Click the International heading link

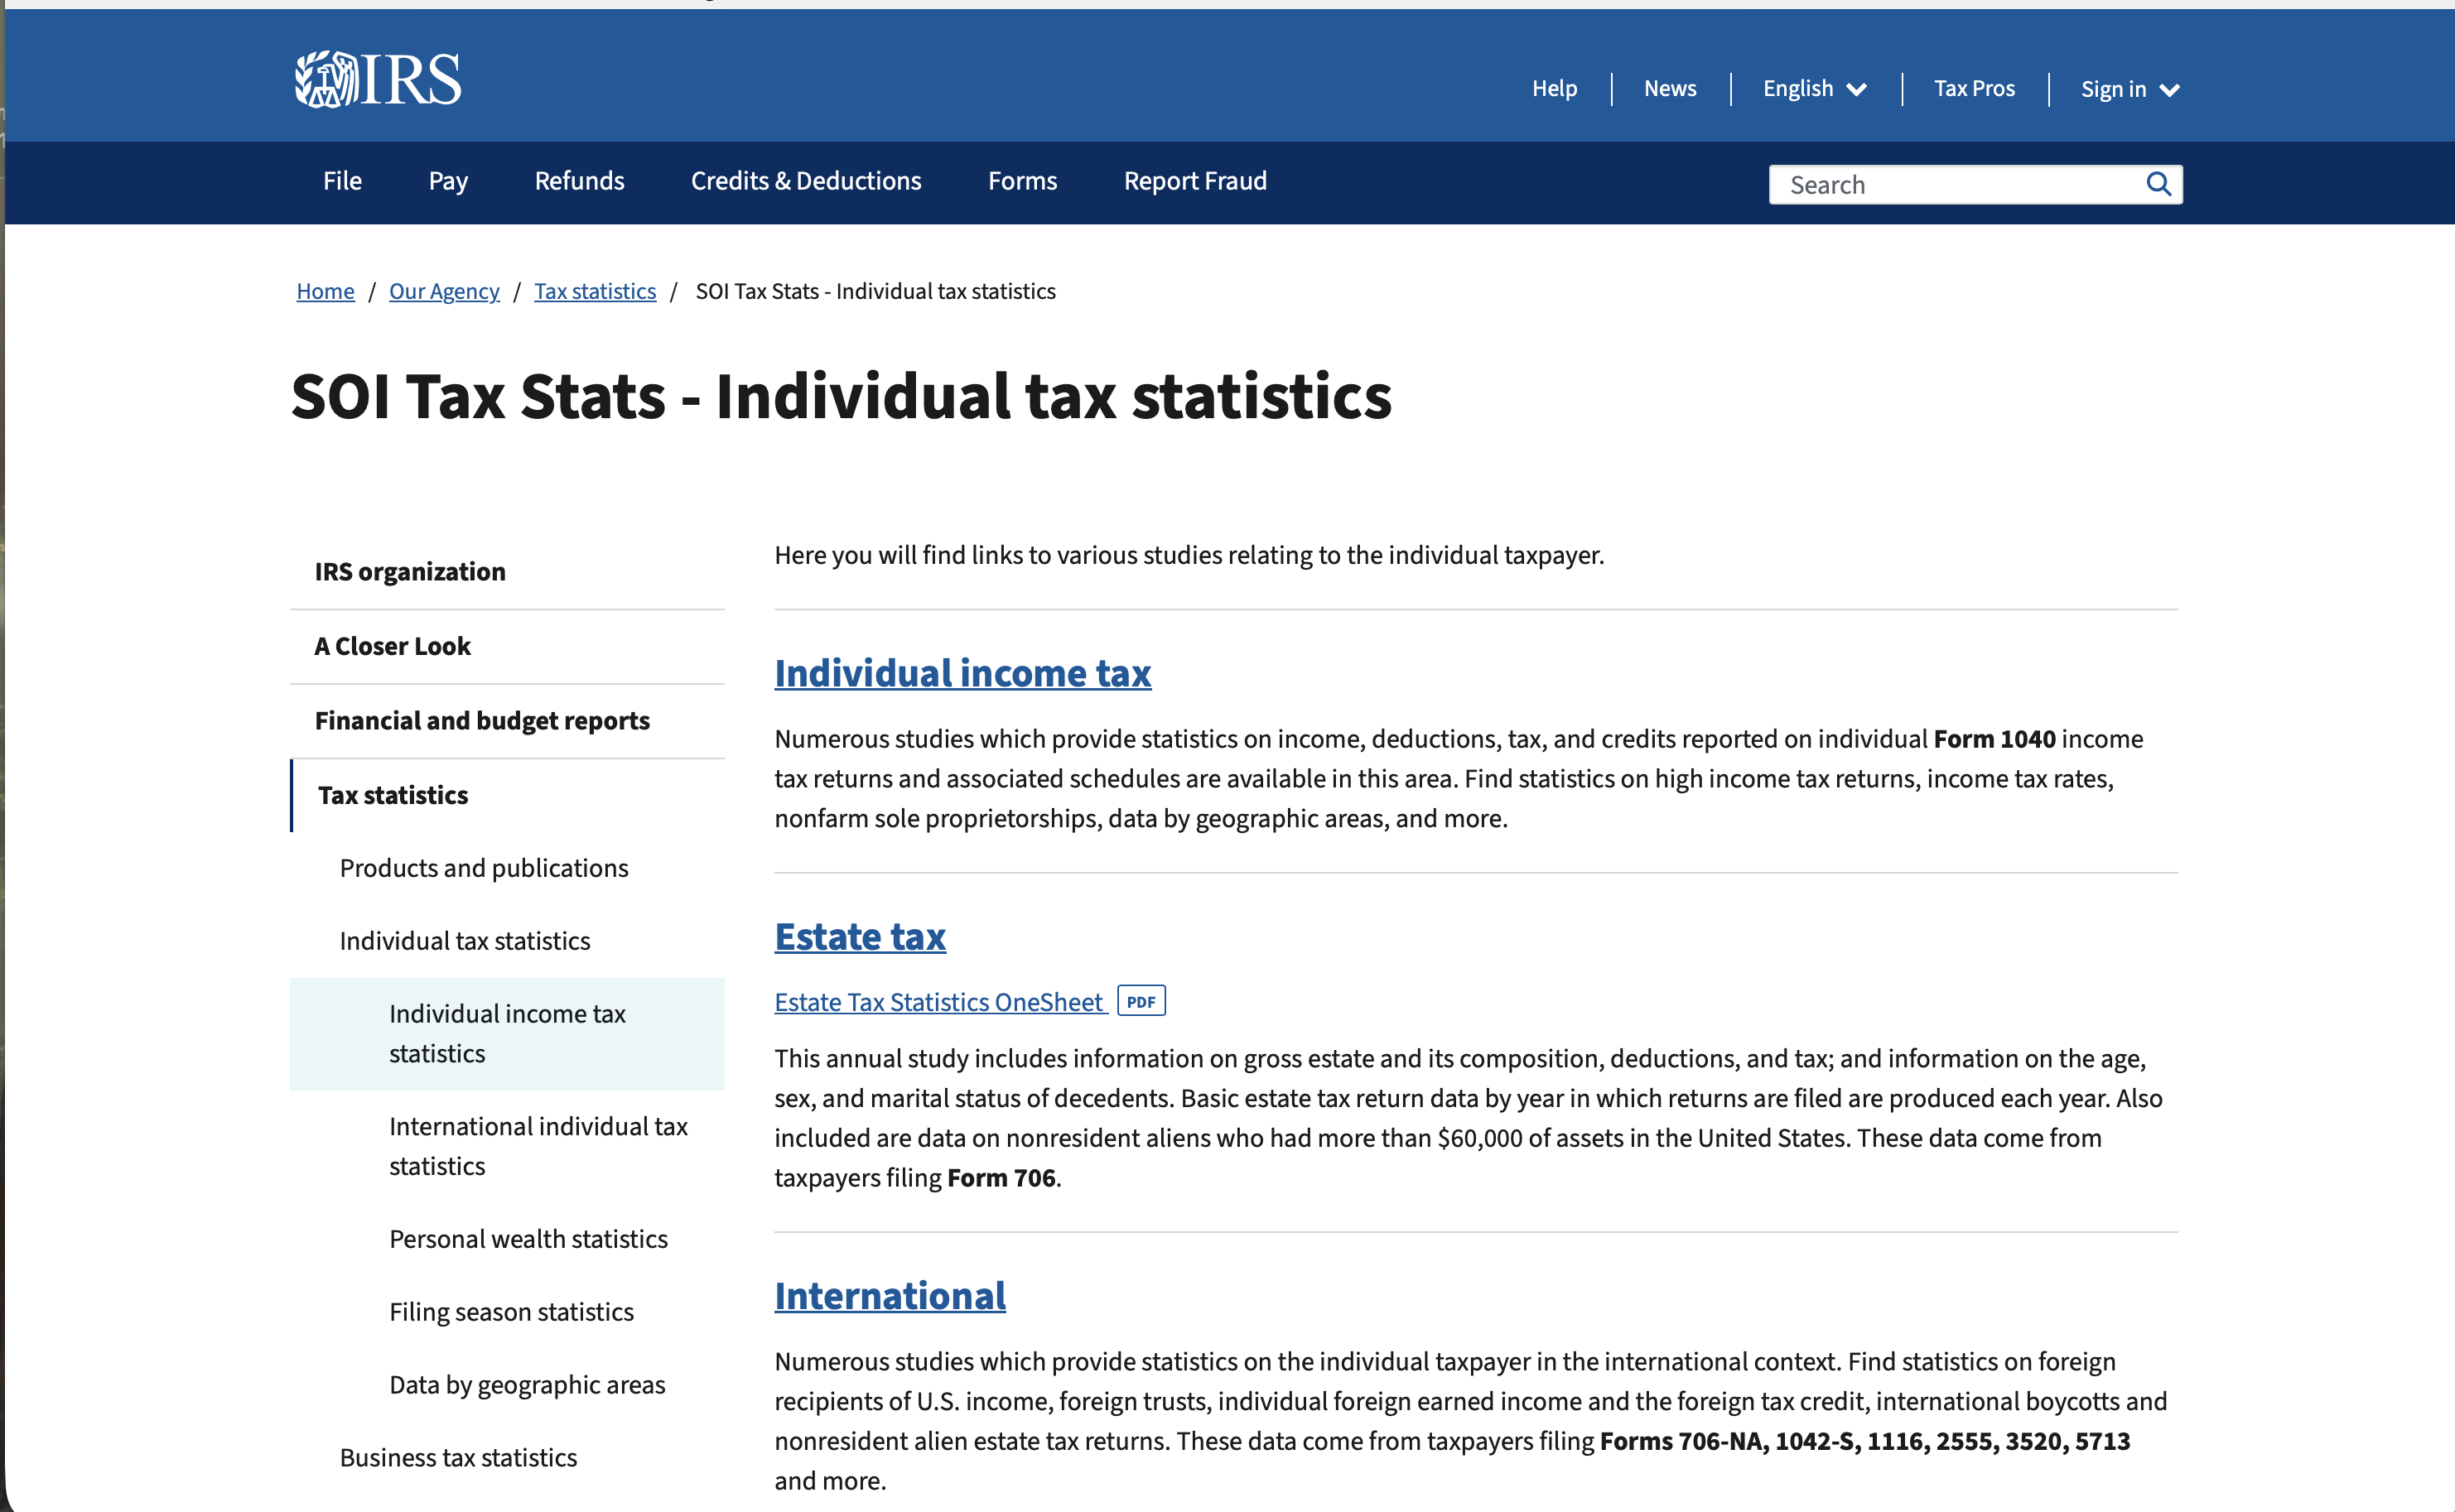point(890,1296)
